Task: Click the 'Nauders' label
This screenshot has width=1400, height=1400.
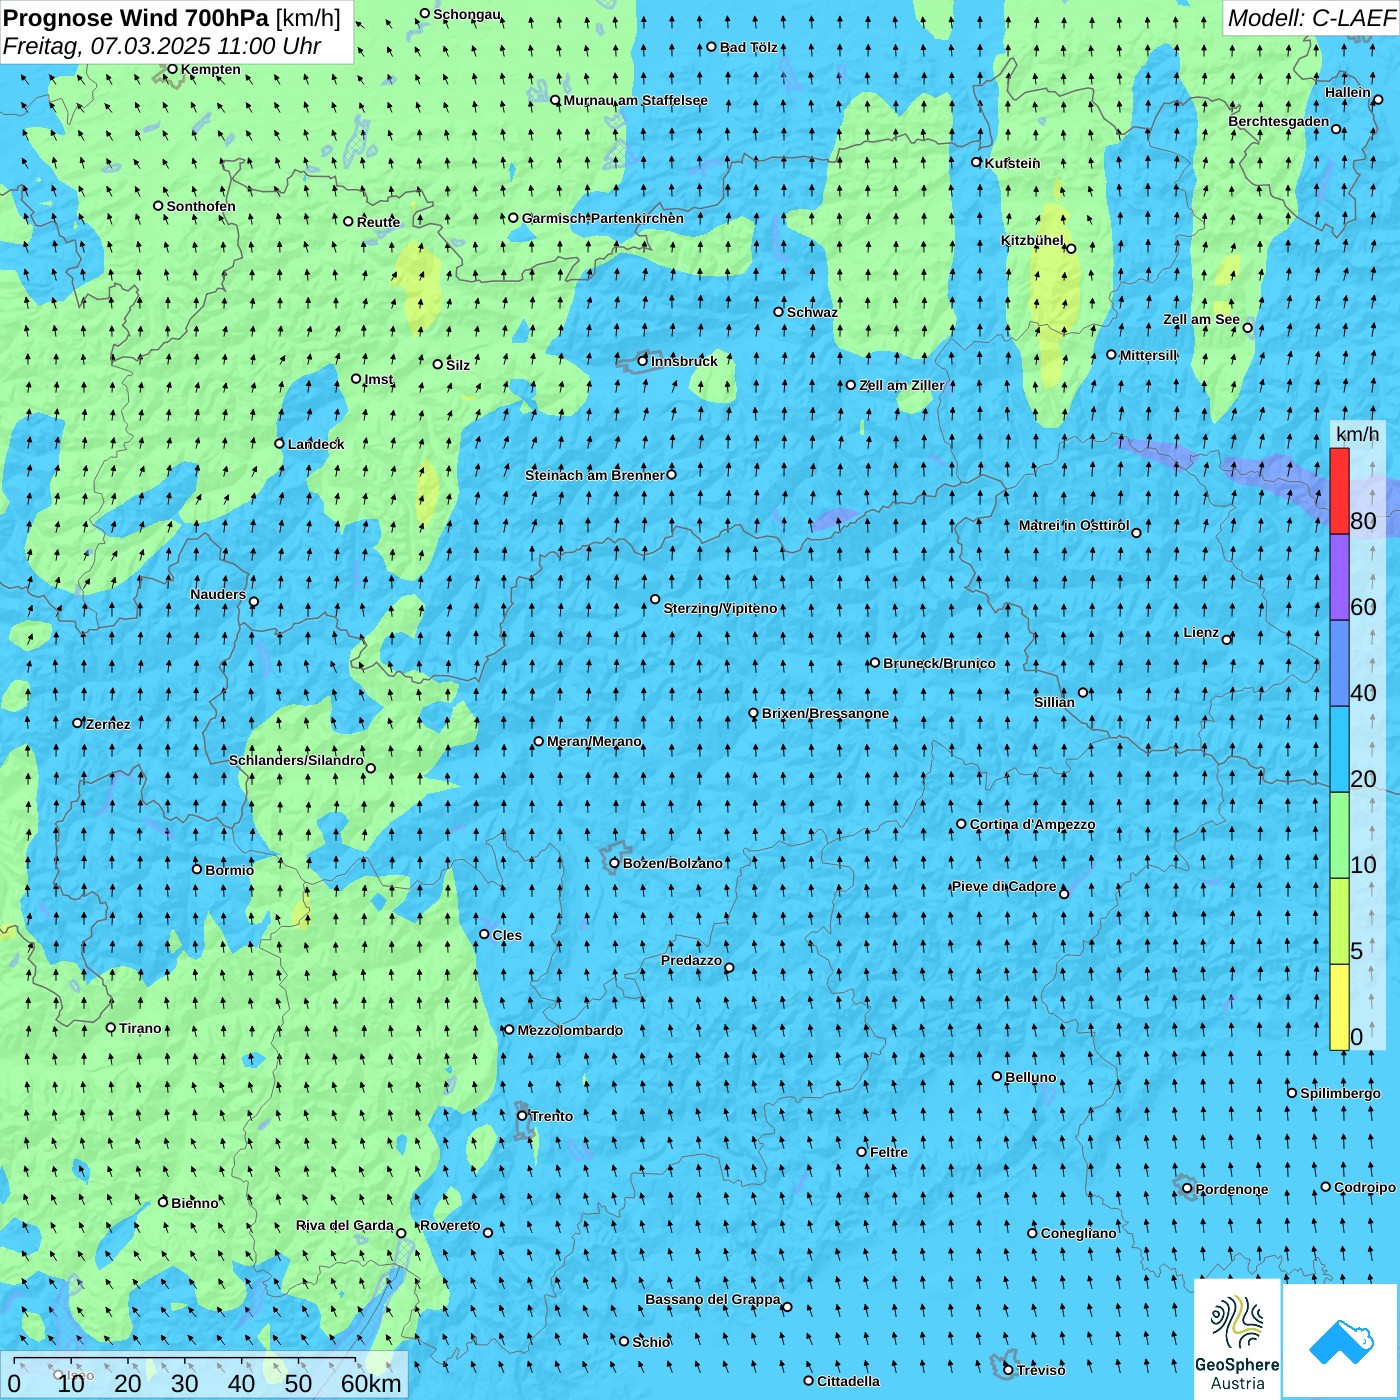Action: [218, 594]
